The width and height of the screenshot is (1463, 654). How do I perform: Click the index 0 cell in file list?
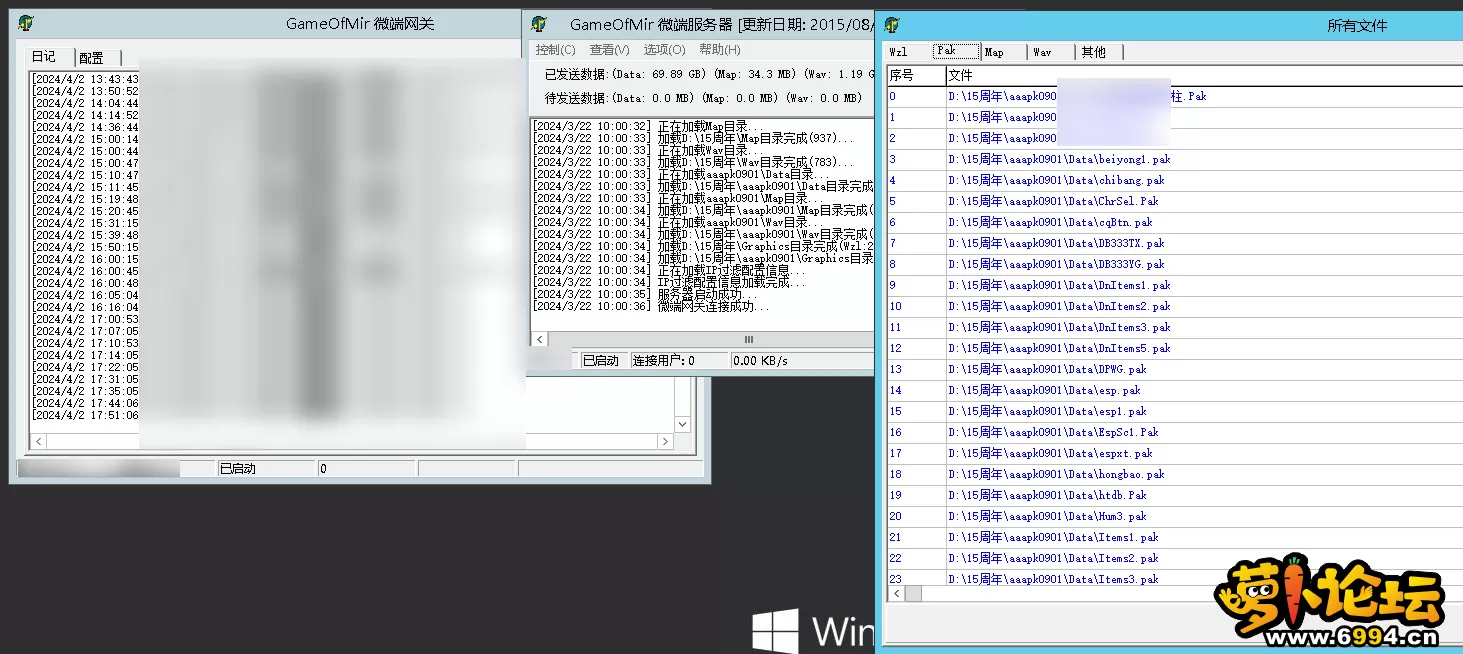pos(915,97)
